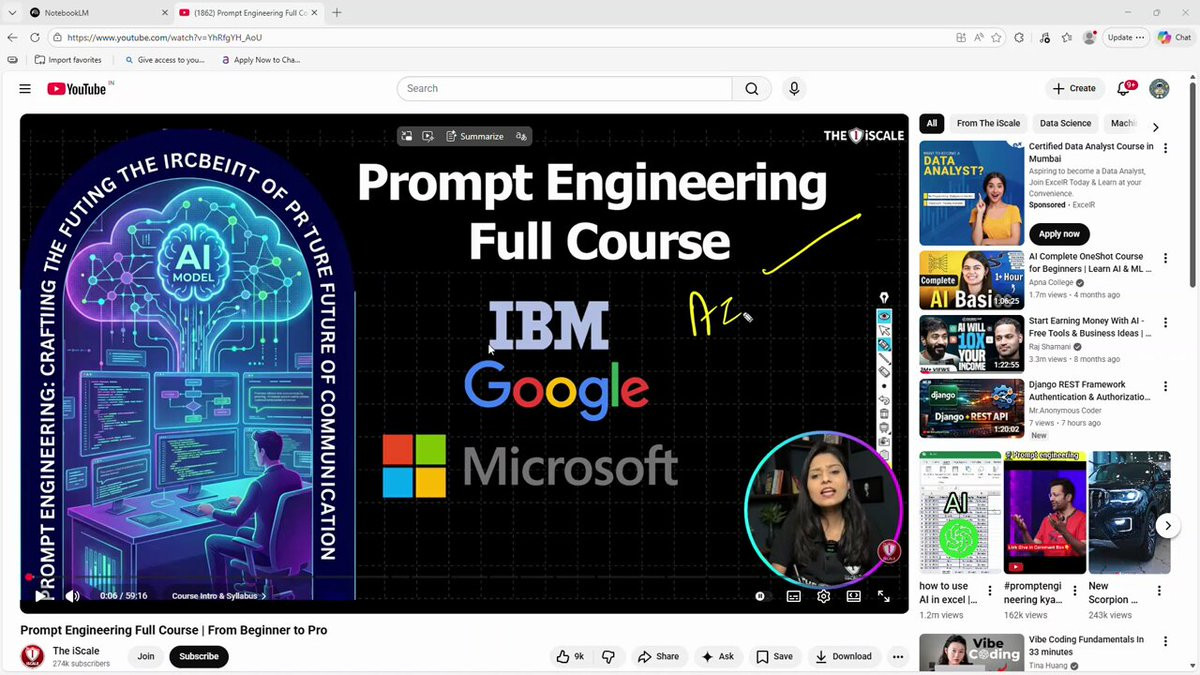The image size is (1200, 675).
Task: Select the Data Science chip
Action: tap(1065, 123)
